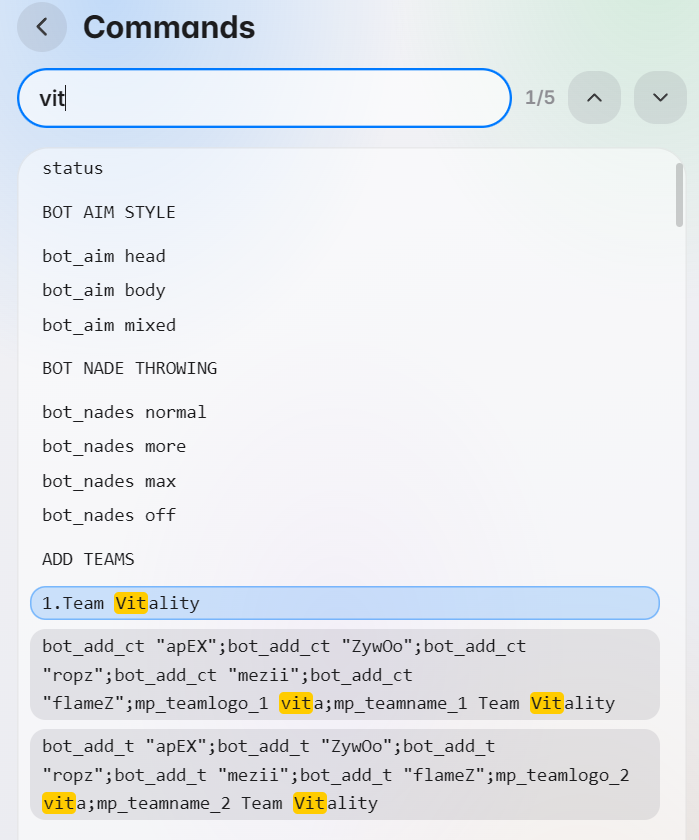Click the list's vertical scrollbar

coord(679,196)
